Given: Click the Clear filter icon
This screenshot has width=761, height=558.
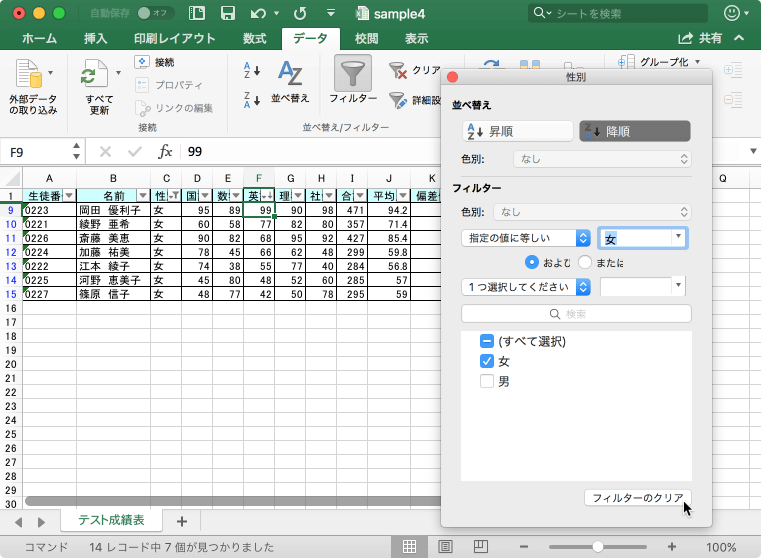Looking at the screenshot, I should 397,70.
